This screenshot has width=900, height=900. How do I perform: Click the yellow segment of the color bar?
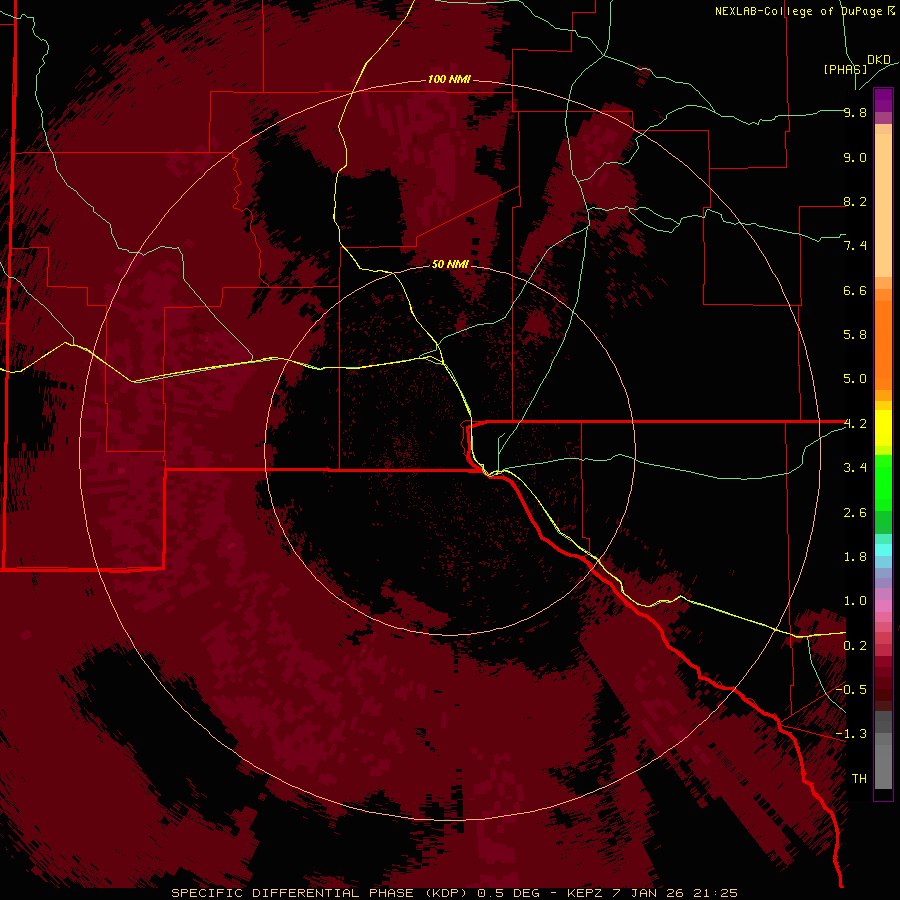tap(883, 428)
